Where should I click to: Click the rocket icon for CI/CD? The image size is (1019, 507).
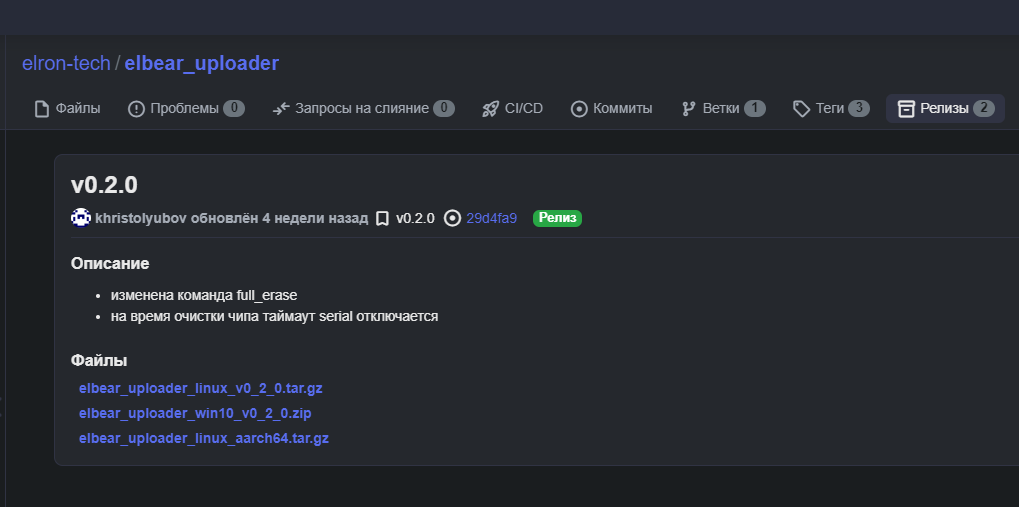(x=490, y=109)
